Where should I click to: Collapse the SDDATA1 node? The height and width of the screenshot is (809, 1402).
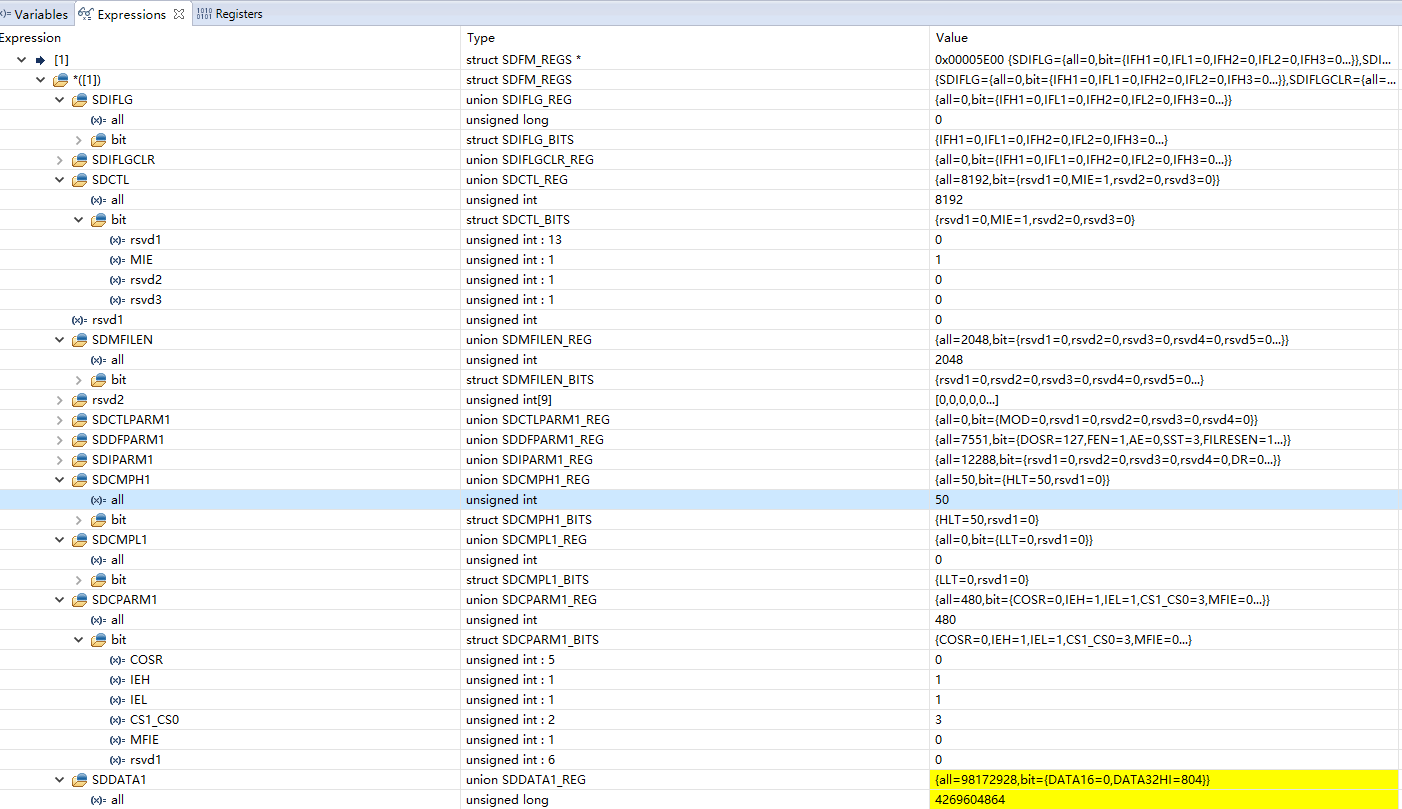(x=60, y=780)
